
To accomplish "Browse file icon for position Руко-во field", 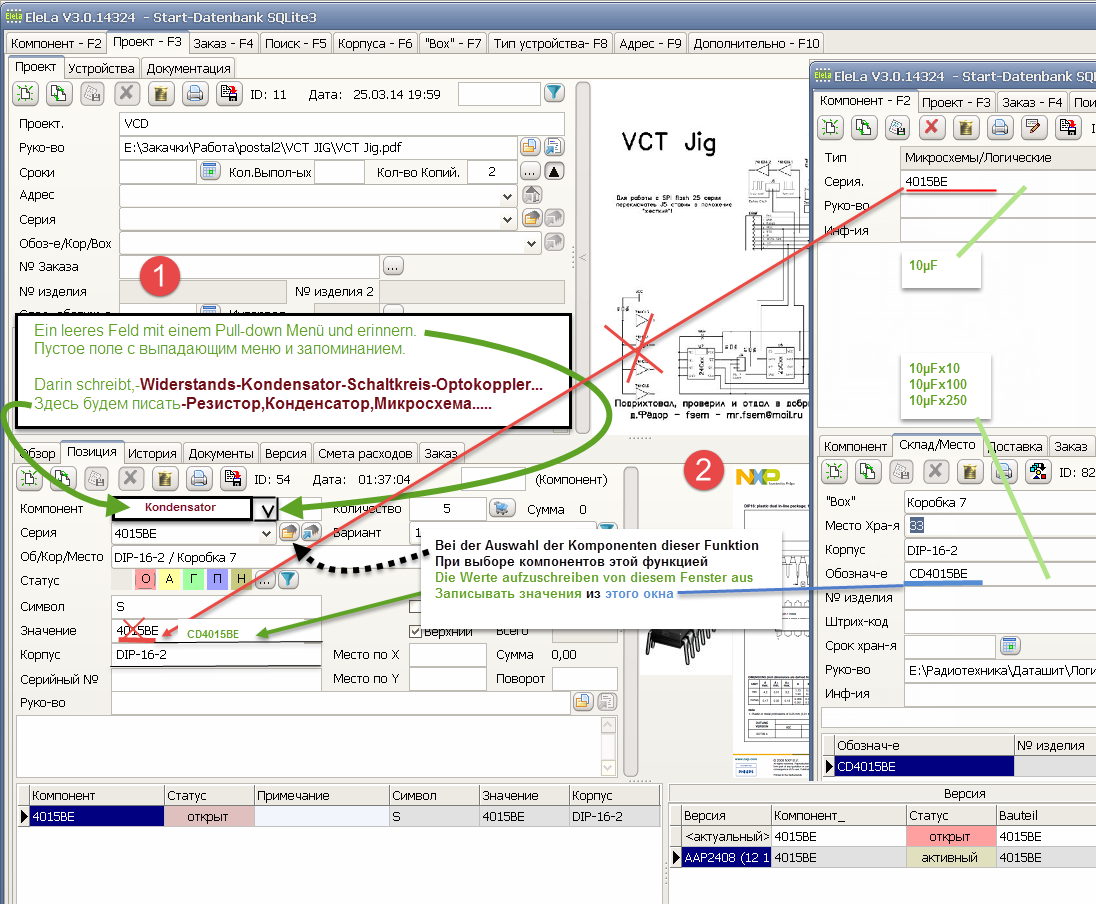I will (x=583, y=702).
